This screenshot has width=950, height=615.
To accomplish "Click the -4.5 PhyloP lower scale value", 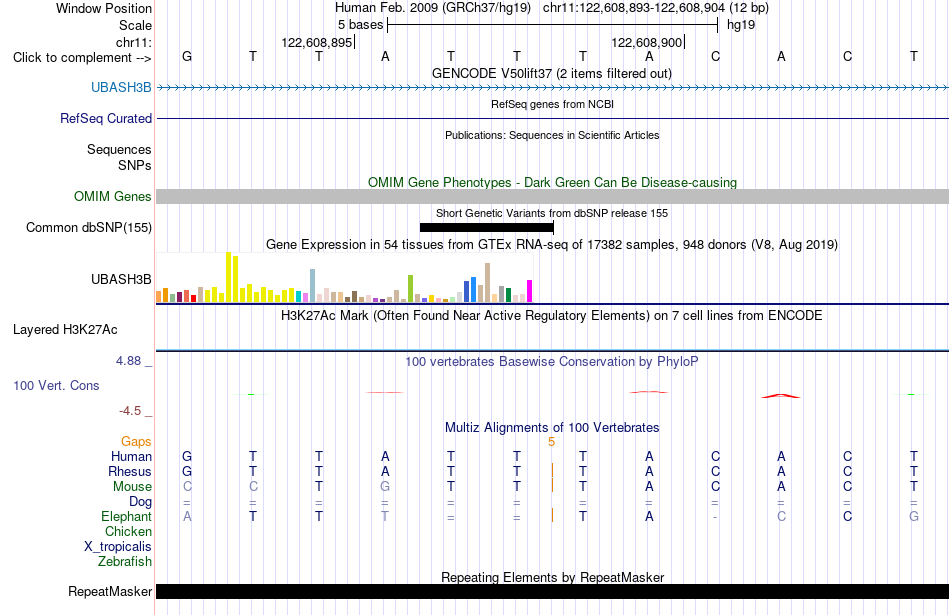I will pos(130,411).
